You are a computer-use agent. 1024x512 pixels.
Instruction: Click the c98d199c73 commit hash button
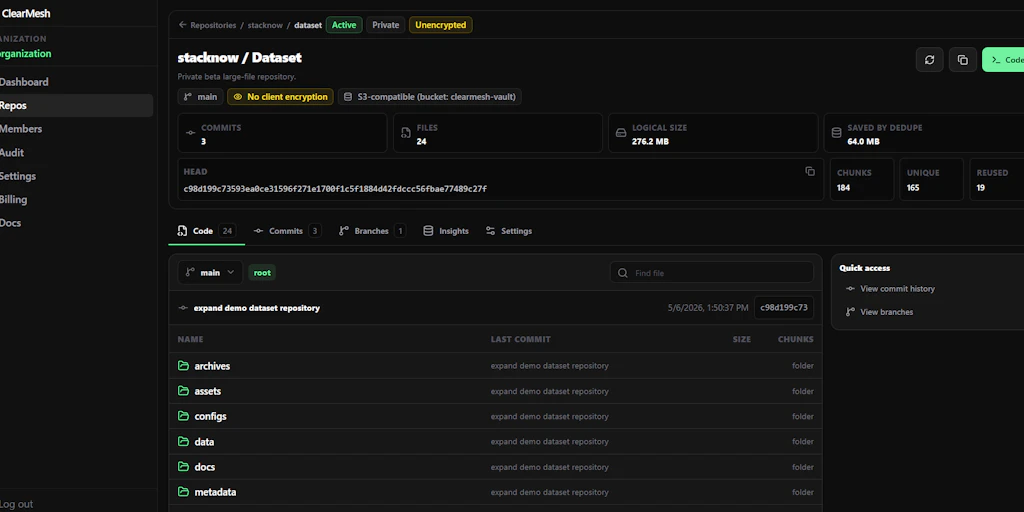click(x=784, y=308)
